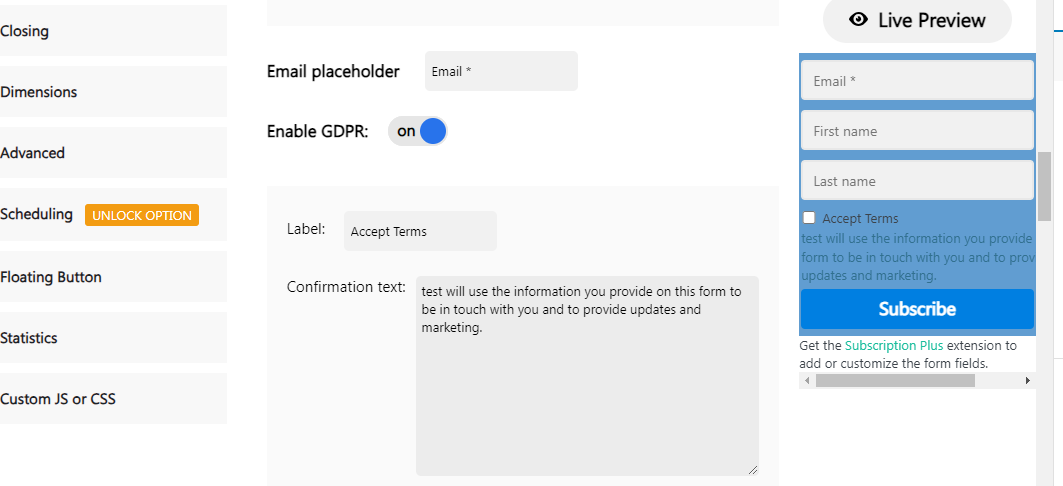
Task: Open the Advanced settings section
Action: [x=113, y=153]
